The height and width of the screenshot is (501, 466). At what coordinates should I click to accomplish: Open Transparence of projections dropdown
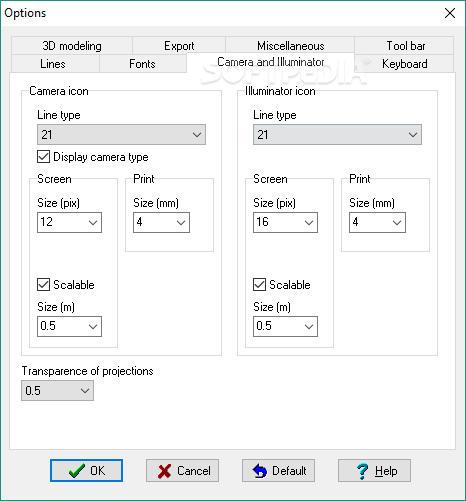[x=57, y=391]
